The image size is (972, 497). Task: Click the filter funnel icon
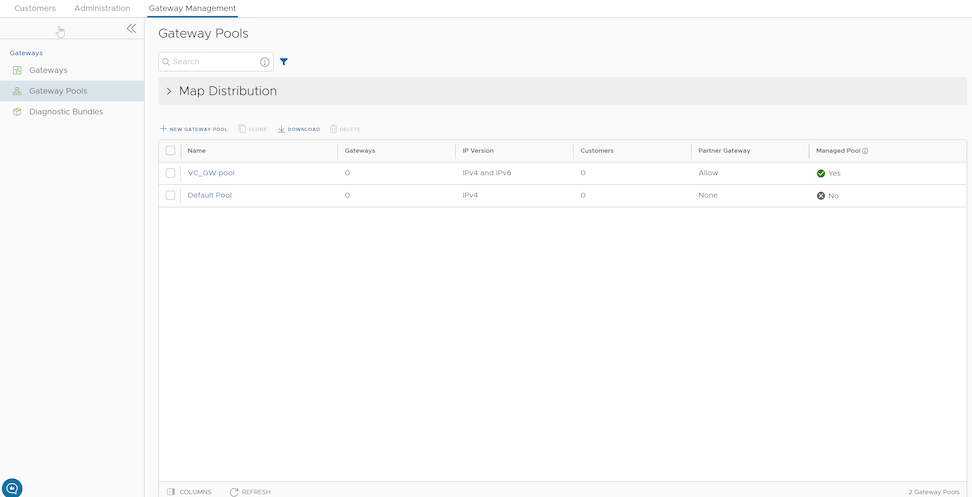(x=284, y=62)
